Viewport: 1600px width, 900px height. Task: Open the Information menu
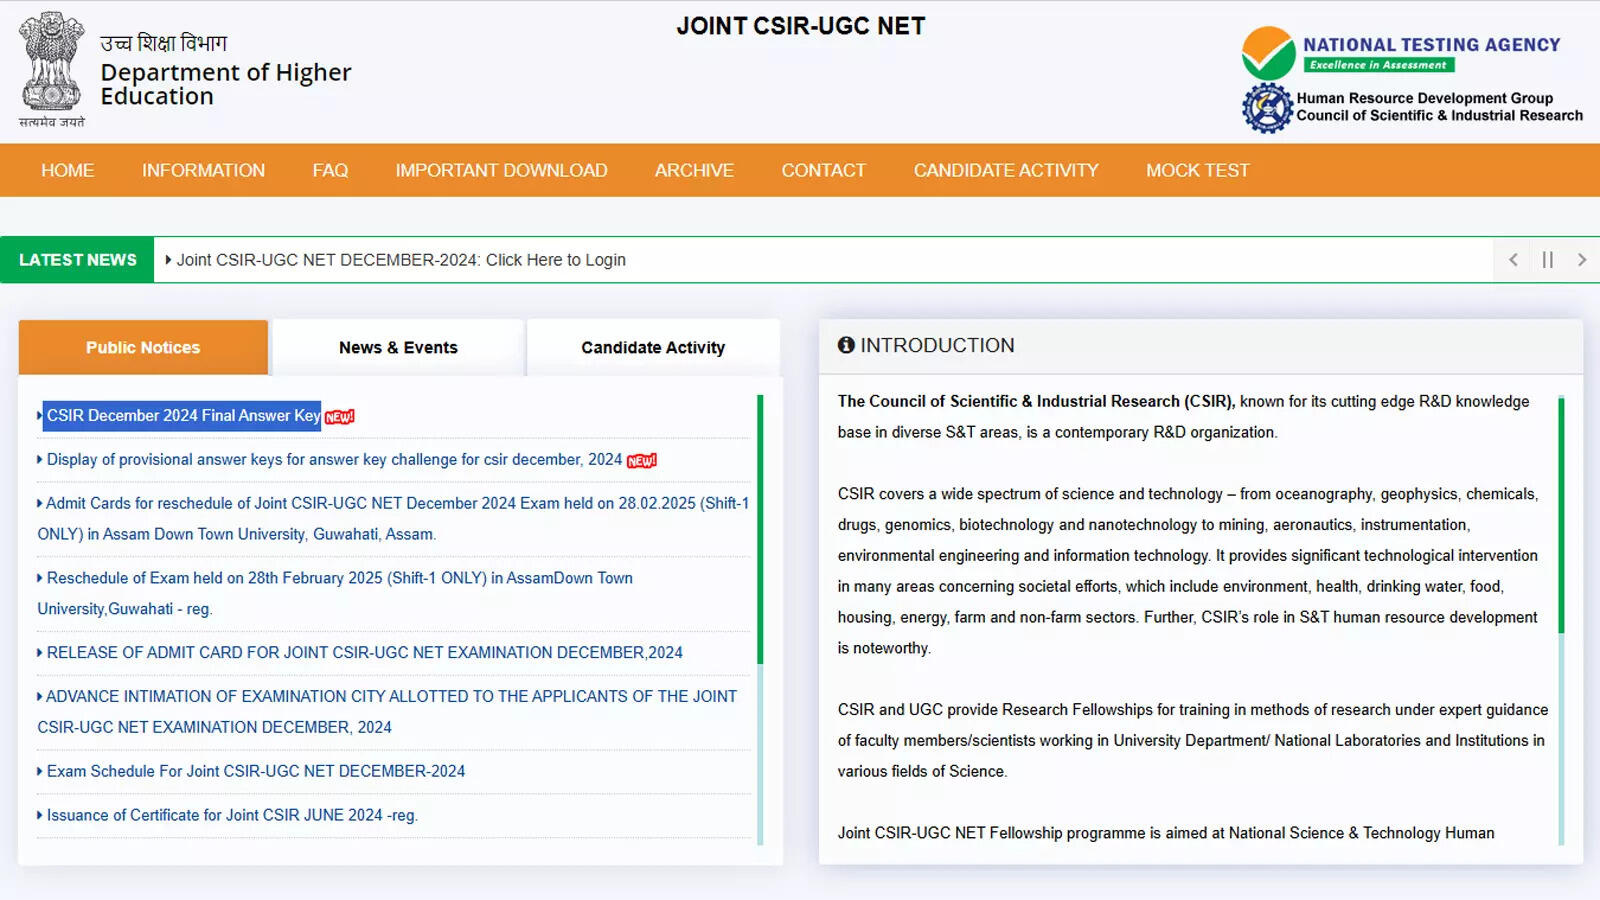(203, 170)
